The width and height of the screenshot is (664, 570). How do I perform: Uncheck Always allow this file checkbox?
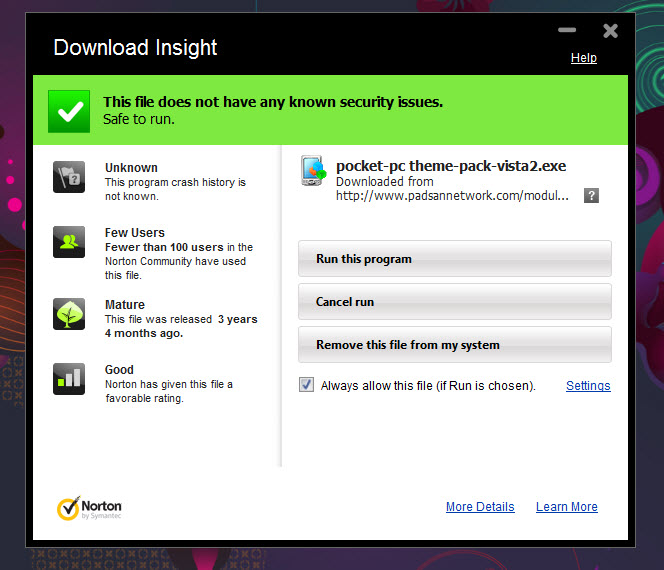pyautogui.click(x=306, y=385)
